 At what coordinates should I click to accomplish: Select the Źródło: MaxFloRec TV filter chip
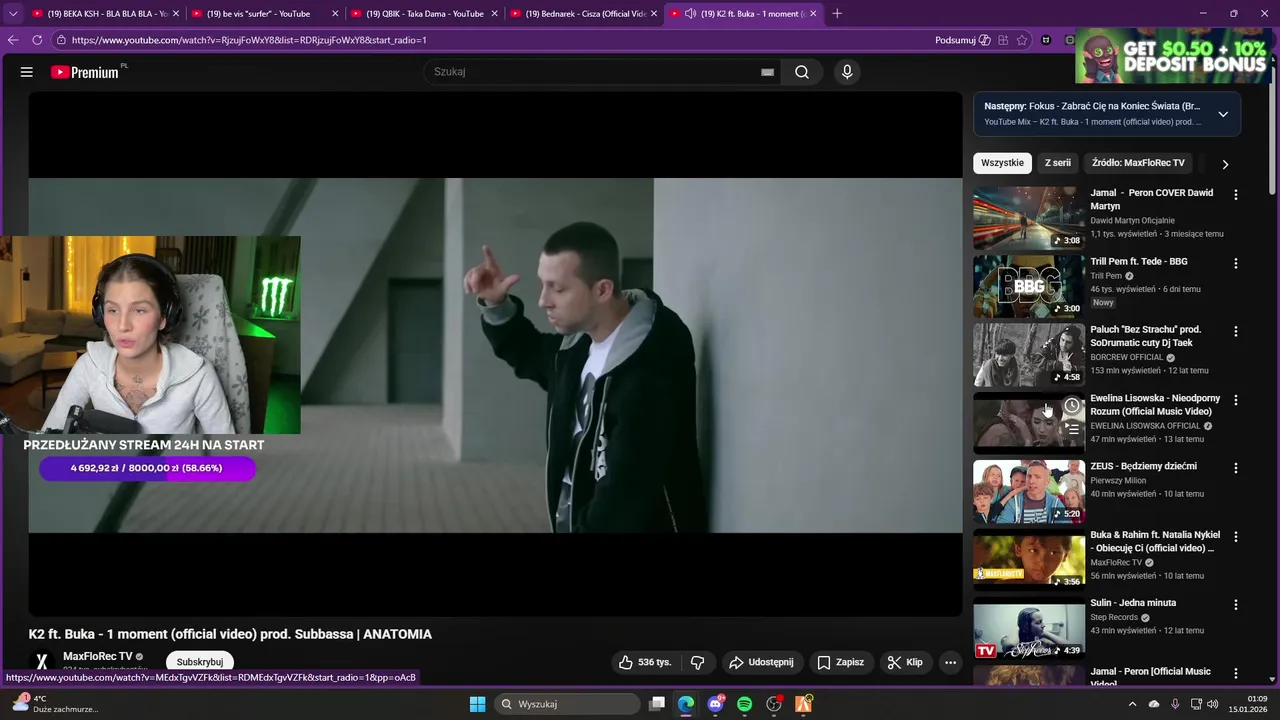pyautogui.click(x=1138, y=163)
